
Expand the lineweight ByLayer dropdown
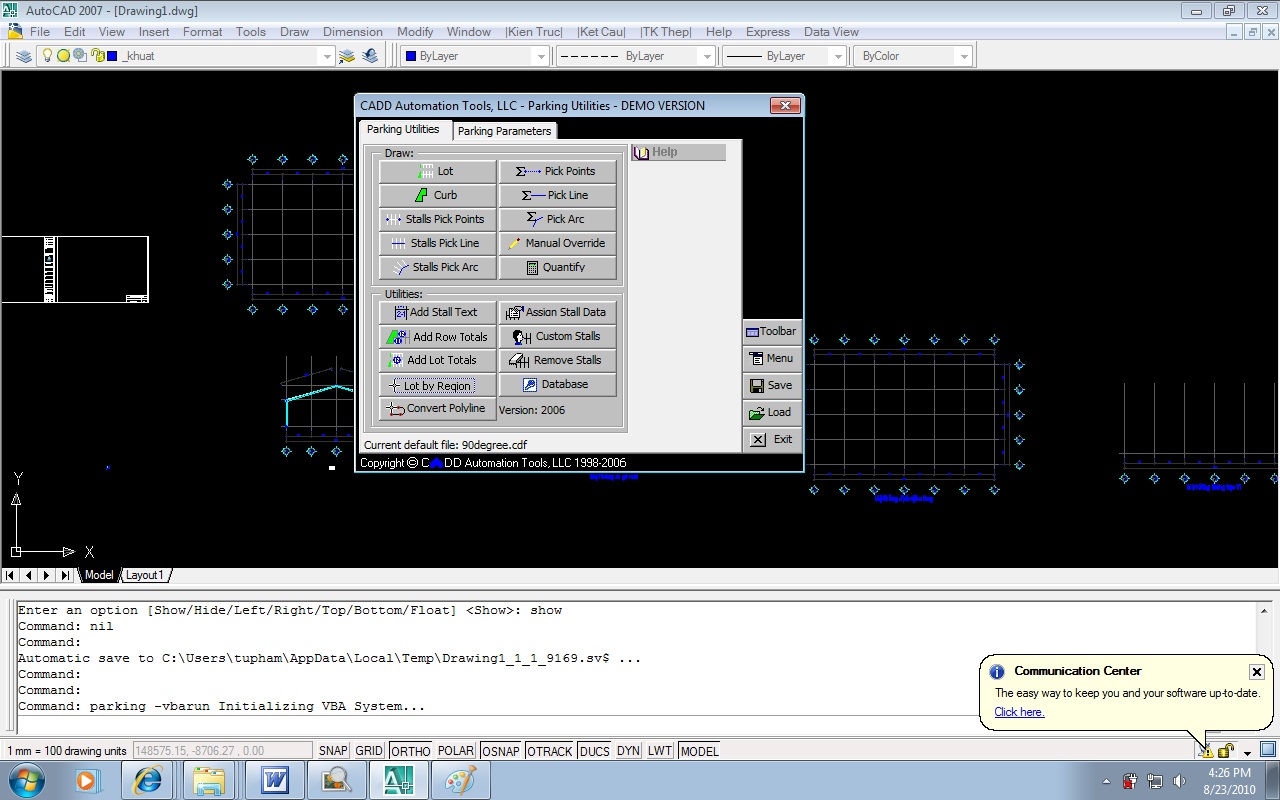[x=838, y=56]
